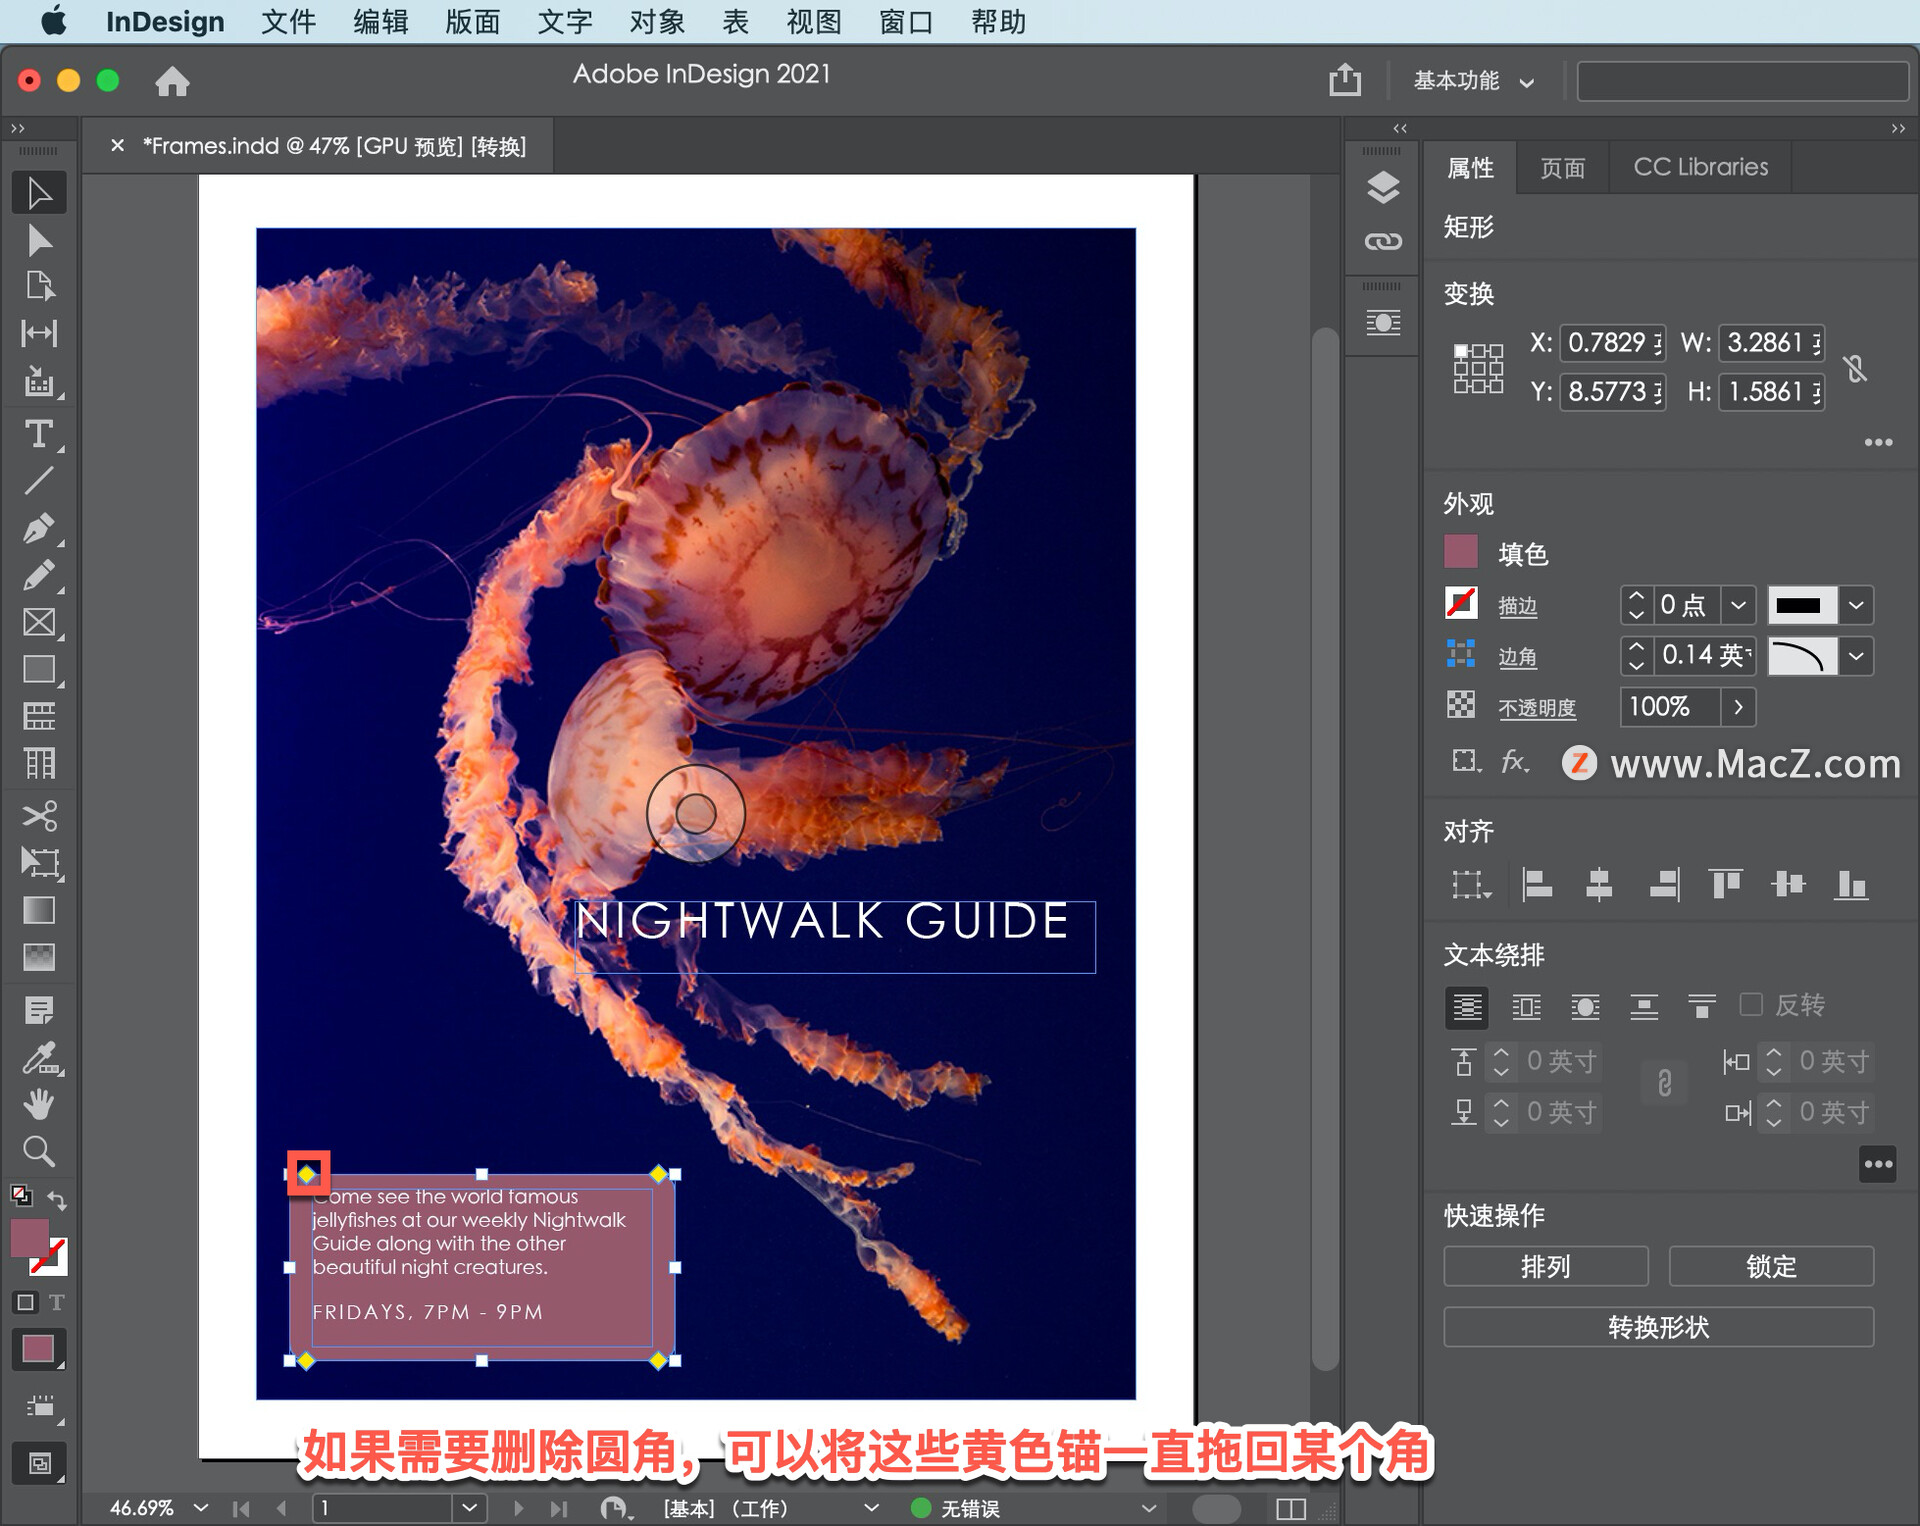This screenshot has width=1920, height=1526.
Task: Select the Page tool
Action: pyautogui.click(x=39, y=286)
